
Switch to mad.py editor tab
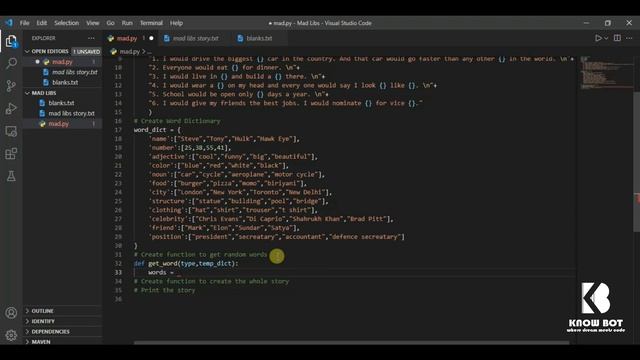tap(131, 38)
